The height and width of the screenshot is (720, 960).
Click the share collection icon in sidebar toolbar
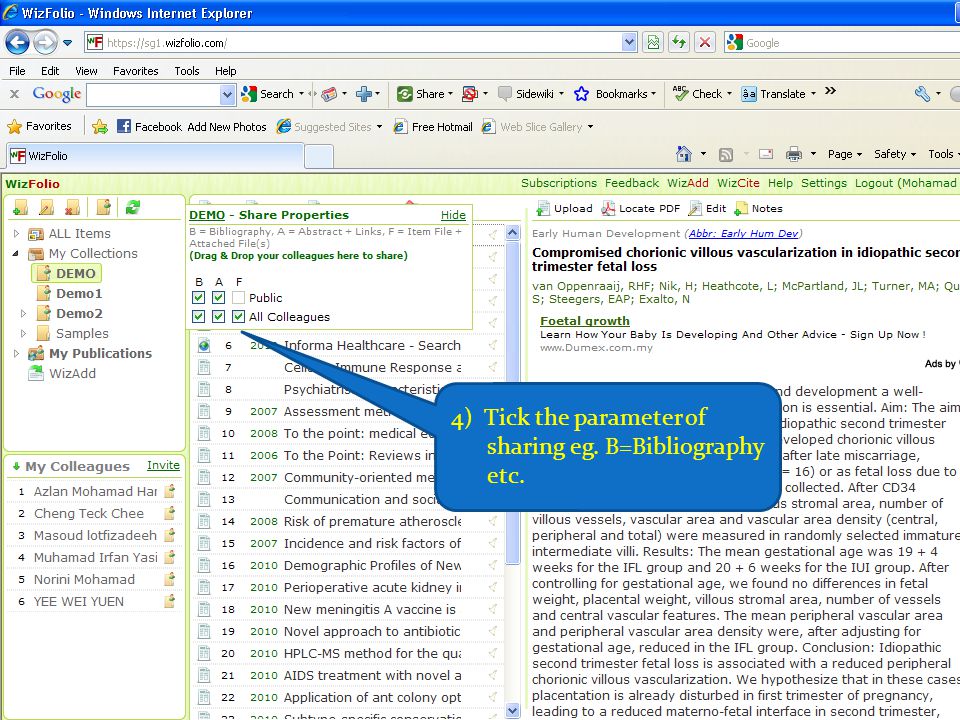pos(103,207)
